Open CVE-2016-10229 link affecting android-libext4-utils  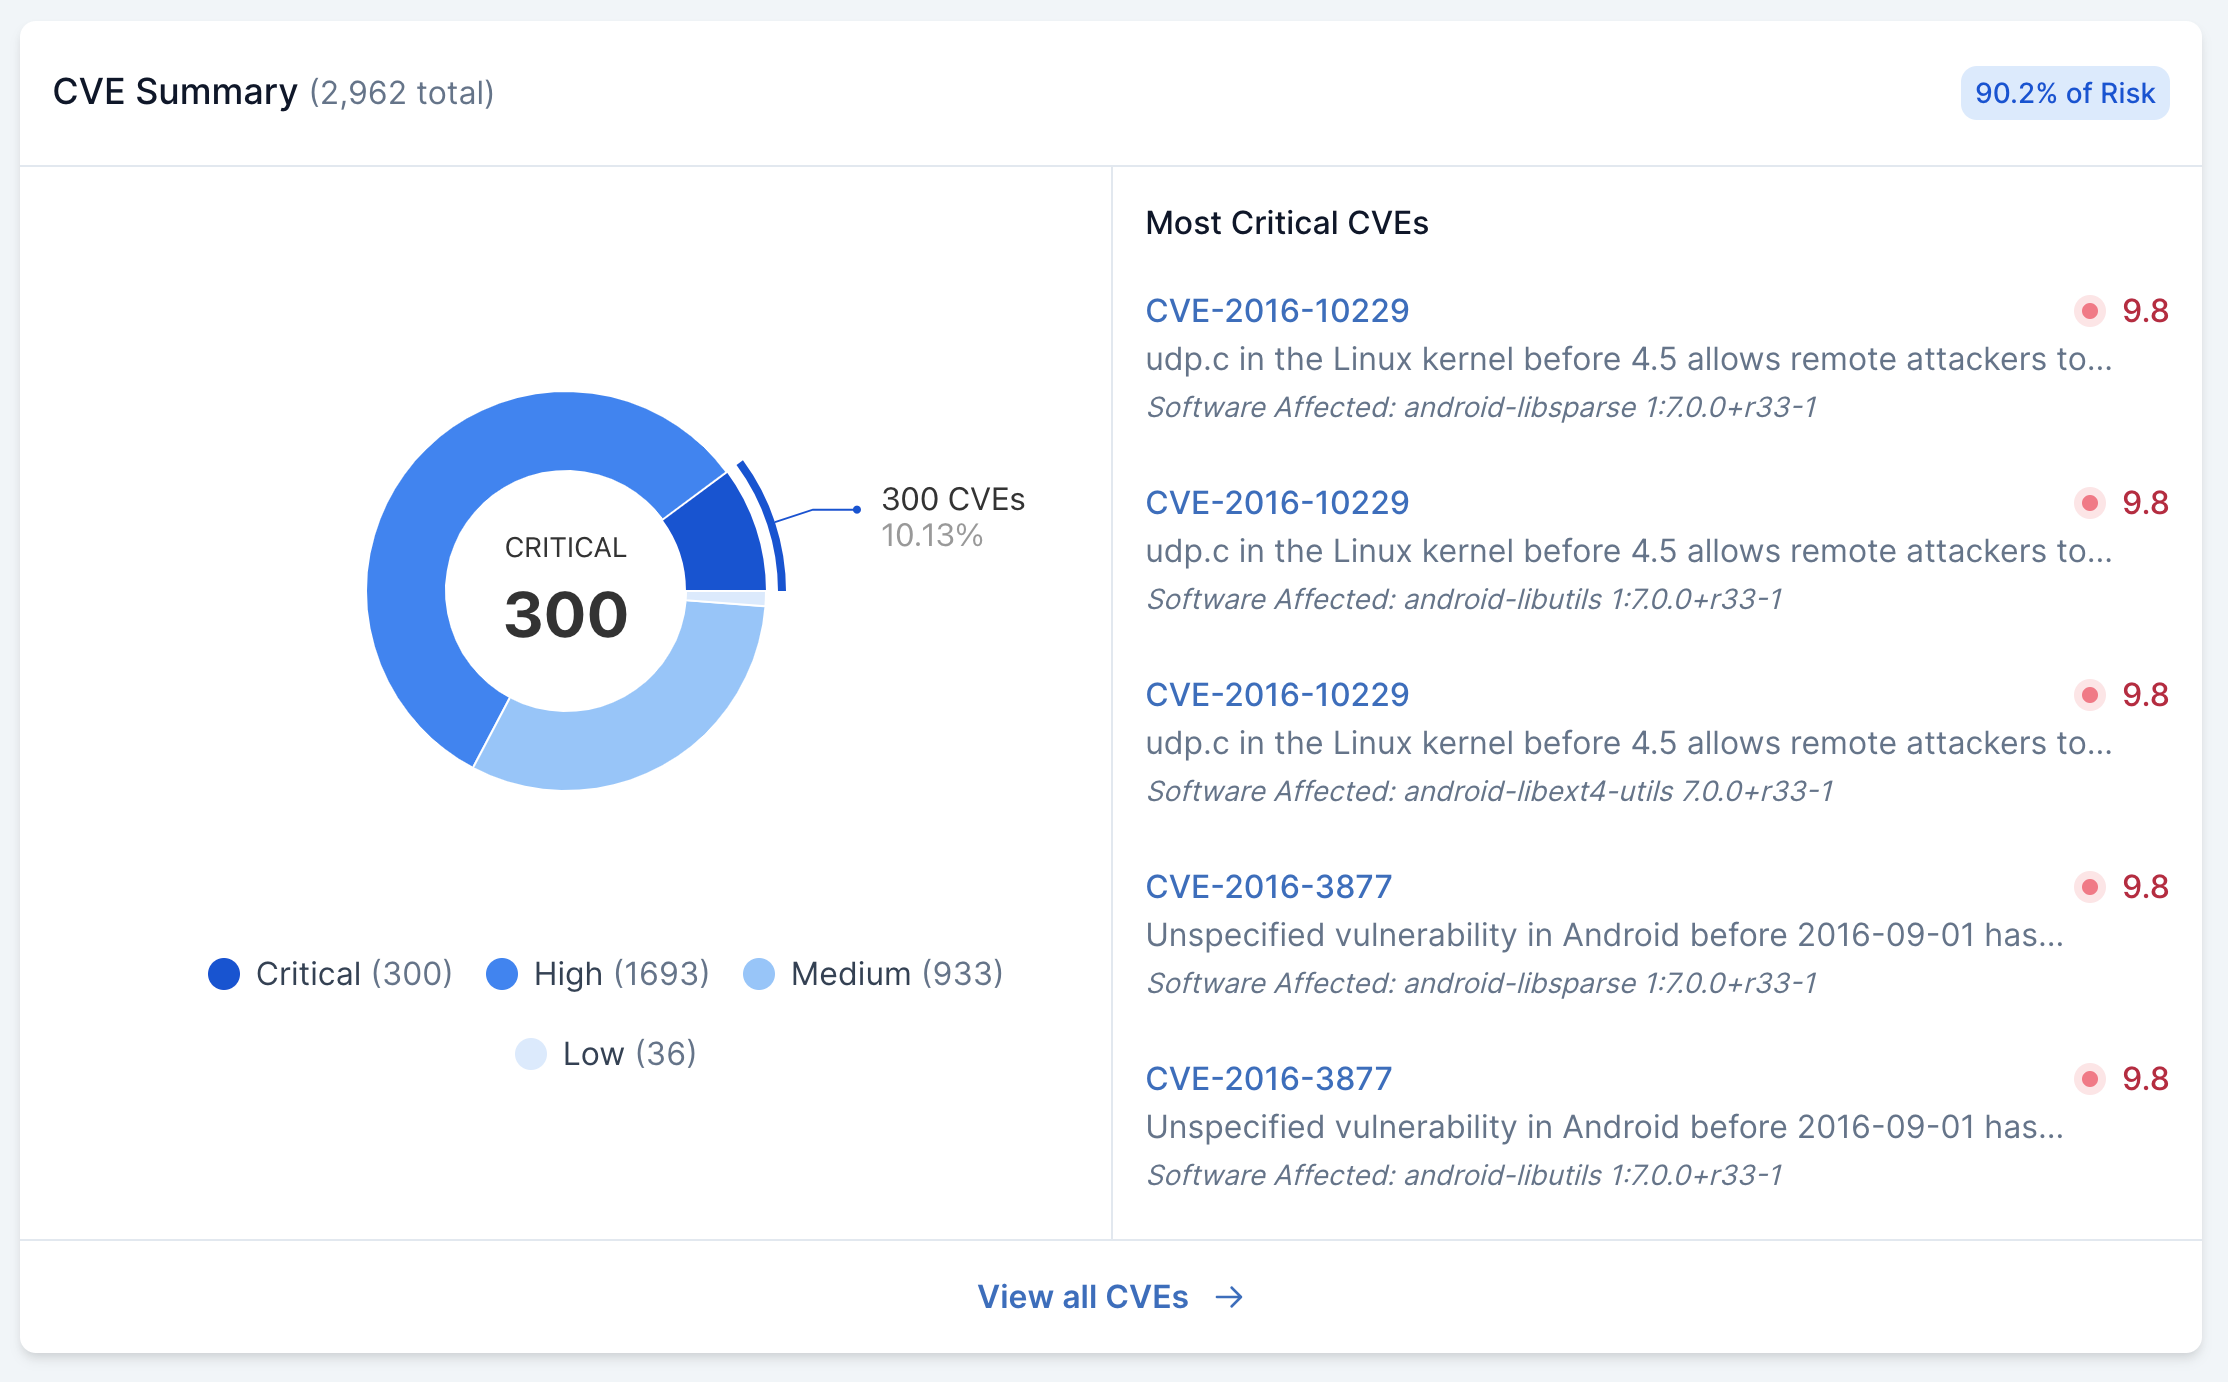1277,695
